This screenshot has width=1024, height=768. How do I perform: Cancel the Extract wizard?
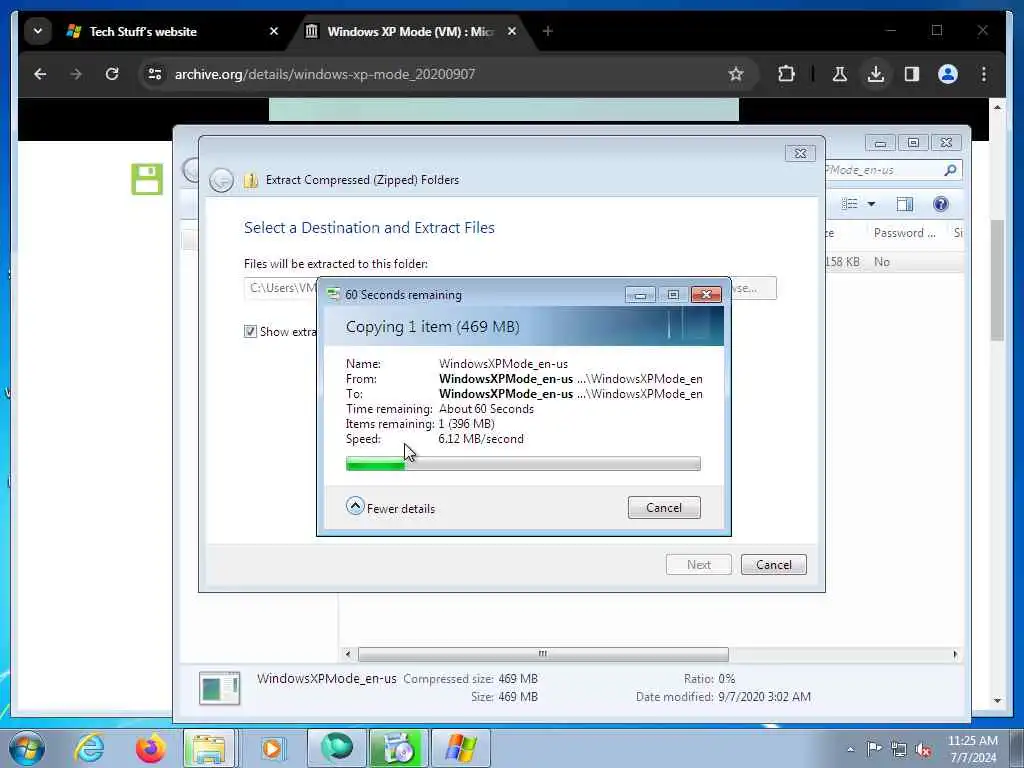[x=774, y=564]
